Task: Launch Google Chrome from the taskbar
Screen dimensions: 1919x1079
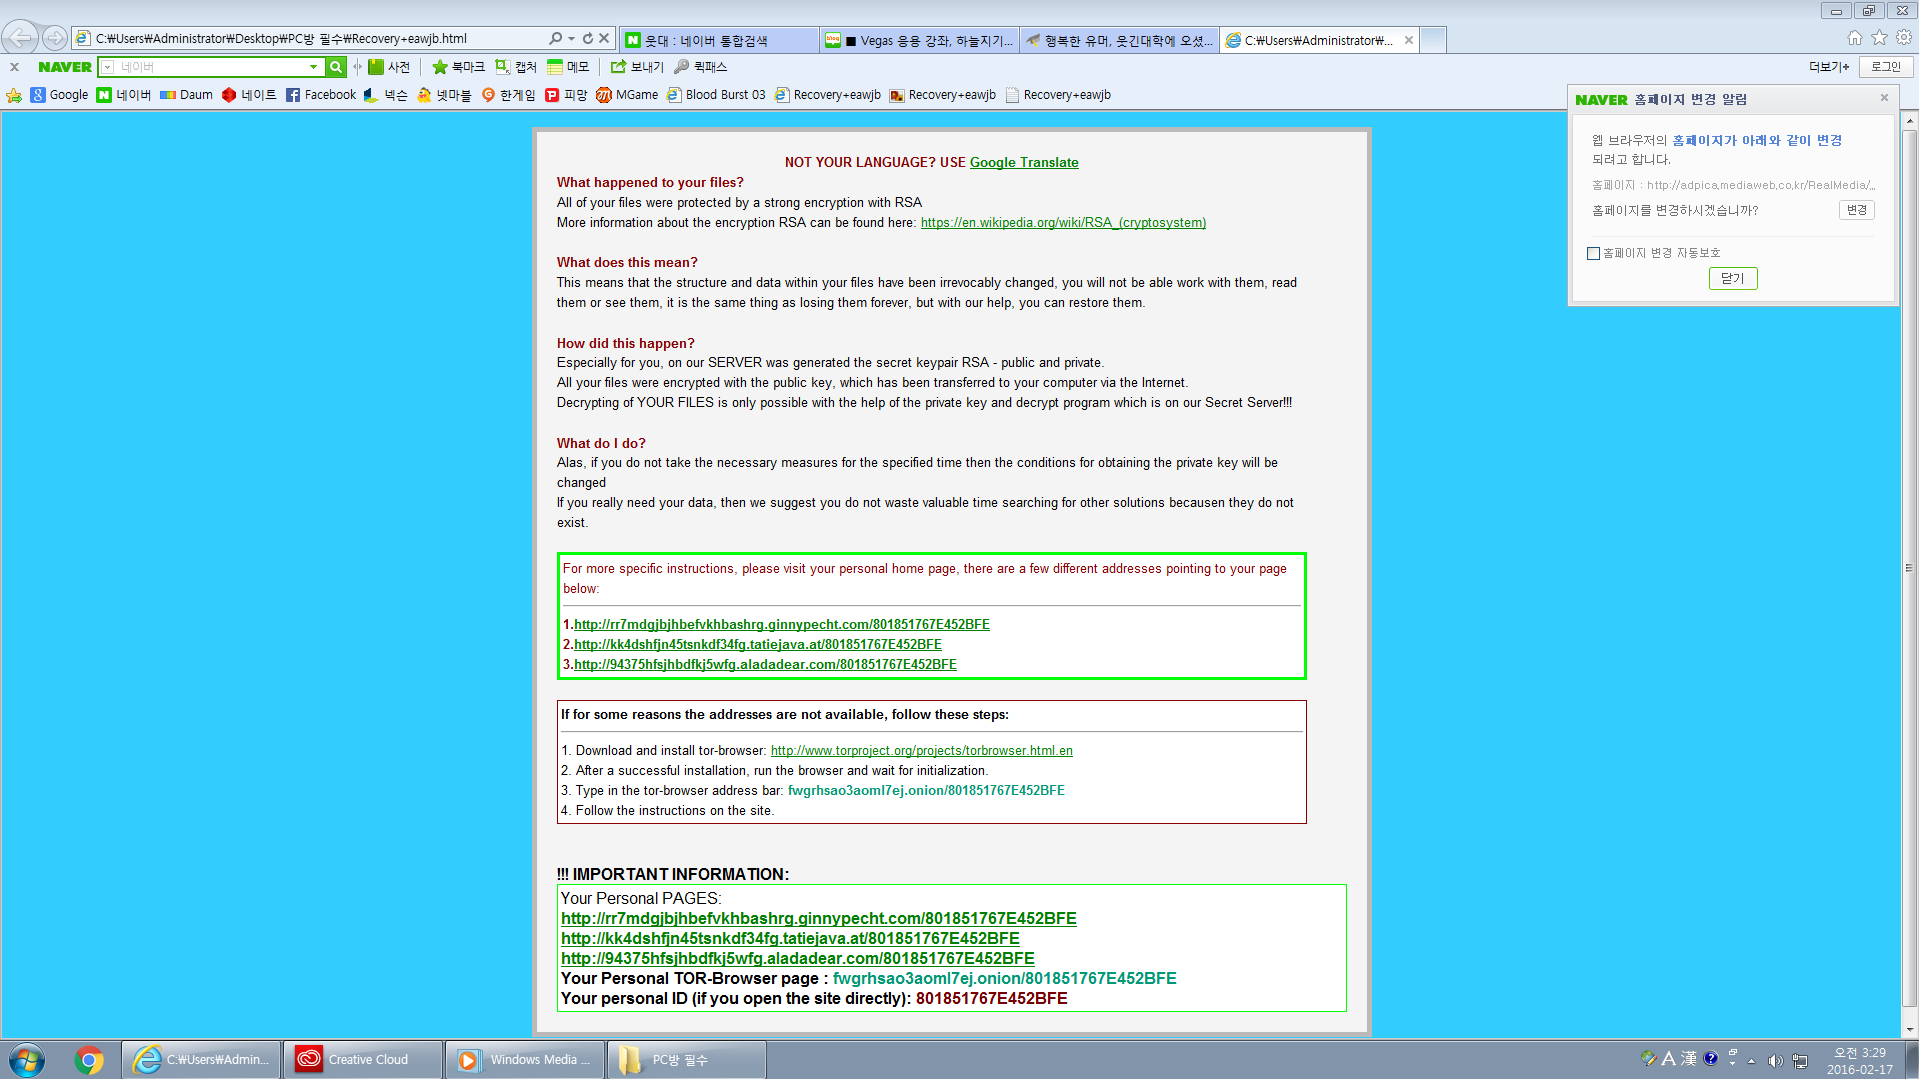Action: coord(88,1060)
